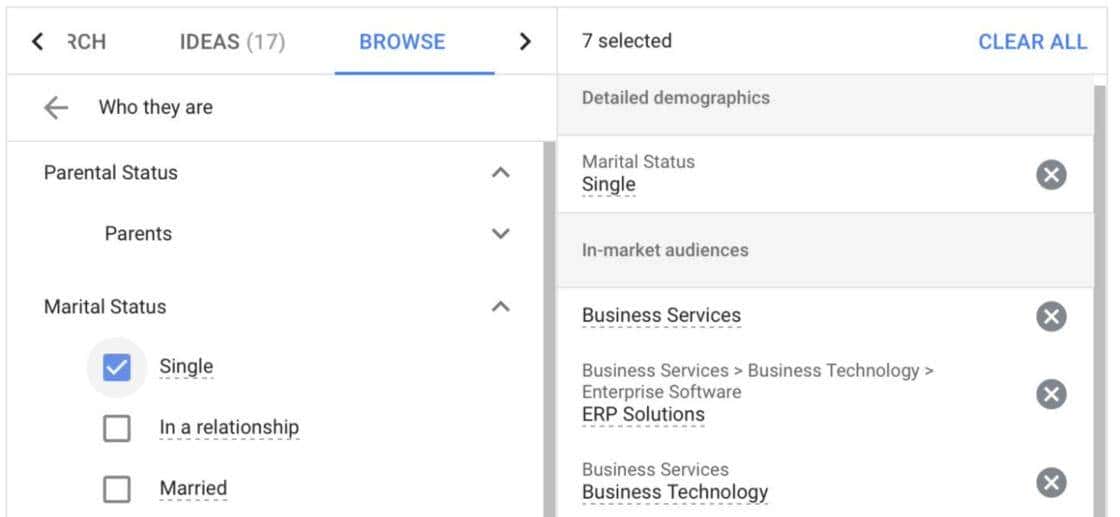Click the back arrow beside Who they are
The width and height of the screenshot is (1120, 517).
[56, 108]
